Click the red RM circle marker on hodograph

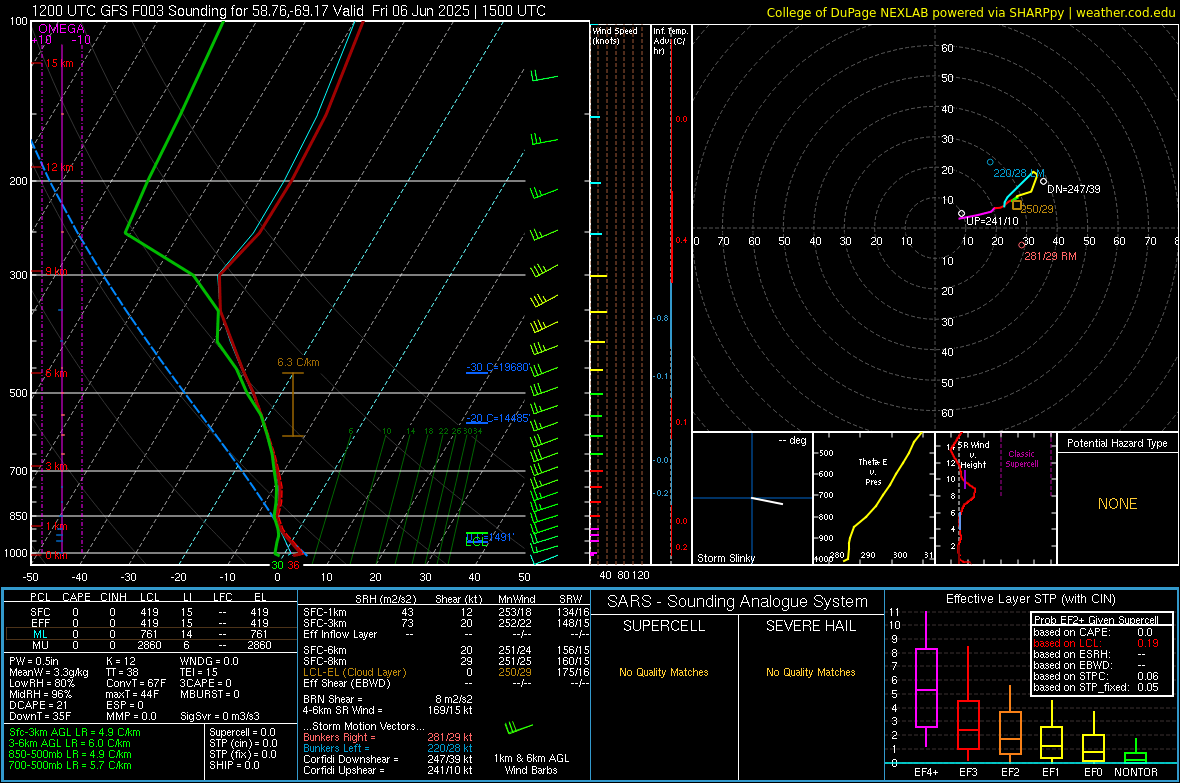tap(1021, 245)
